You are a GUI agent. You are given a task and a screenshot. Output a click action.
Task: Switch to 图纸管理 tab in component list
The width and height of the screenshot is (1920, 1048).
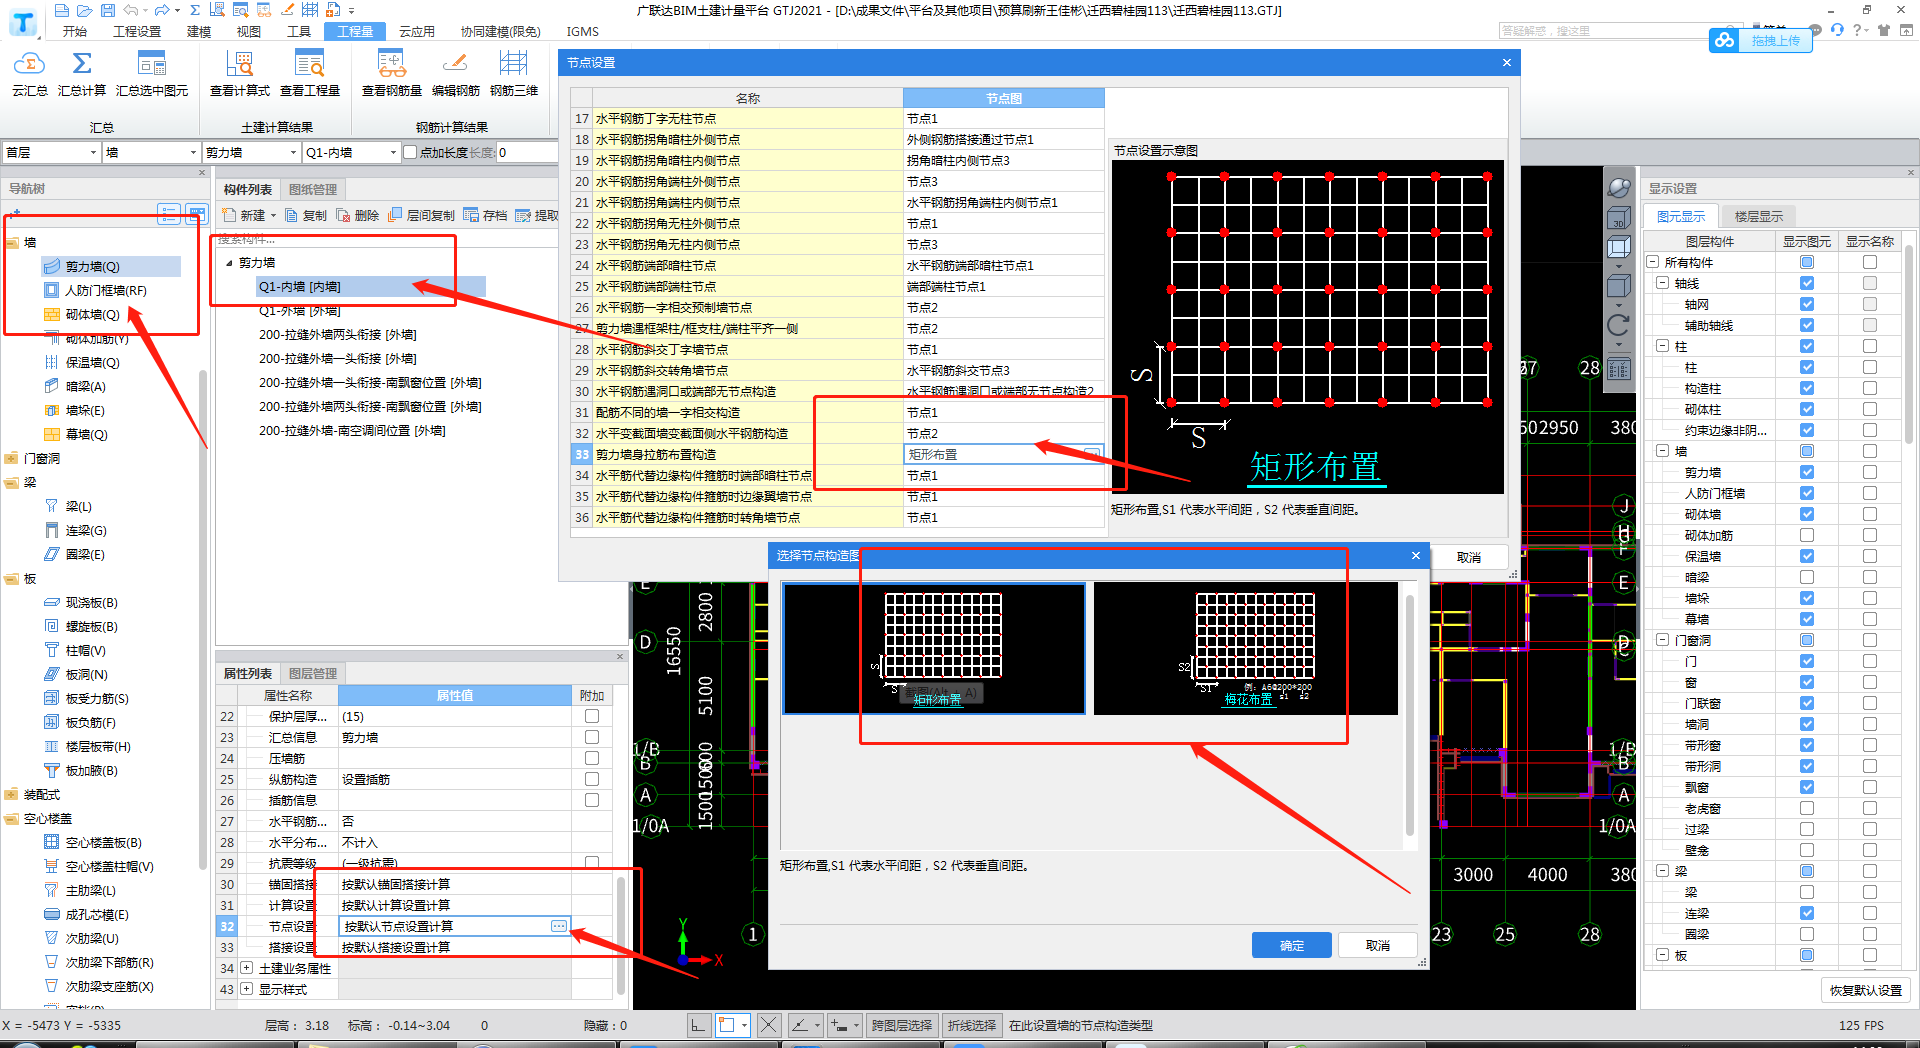click(313, 189)
